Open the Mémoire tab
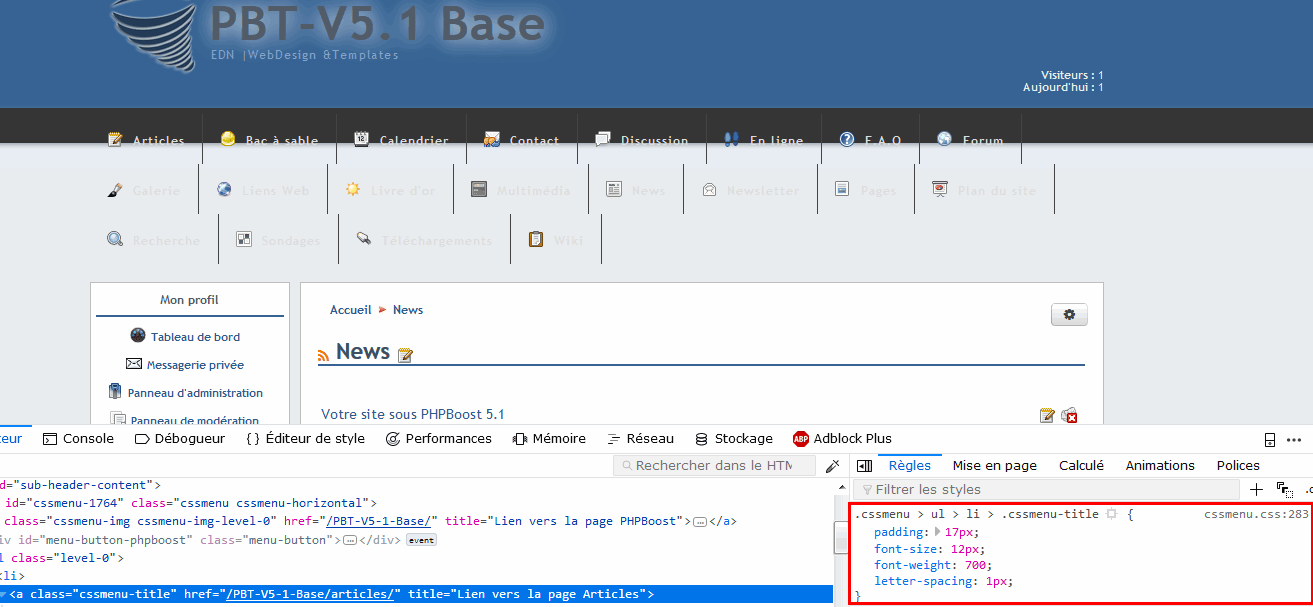This screenshot has height=607, width=1313. pyautogui.click(x=549, y=439)
